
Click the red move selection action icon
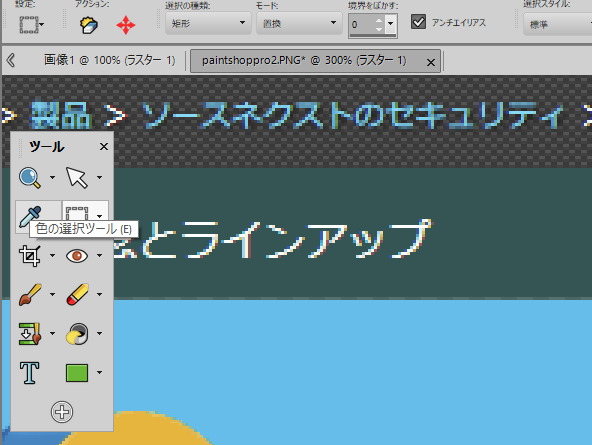click(126, 26)
